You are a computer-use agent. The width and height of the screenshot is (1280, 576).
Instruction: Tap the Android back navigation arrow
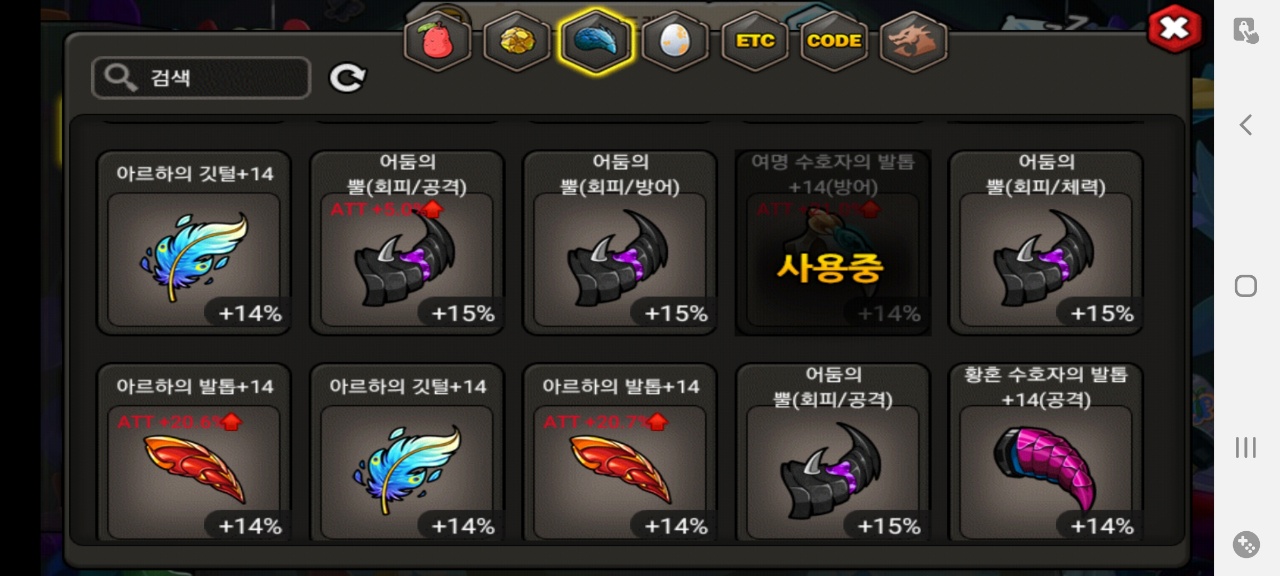click(x=1246, y=125)
